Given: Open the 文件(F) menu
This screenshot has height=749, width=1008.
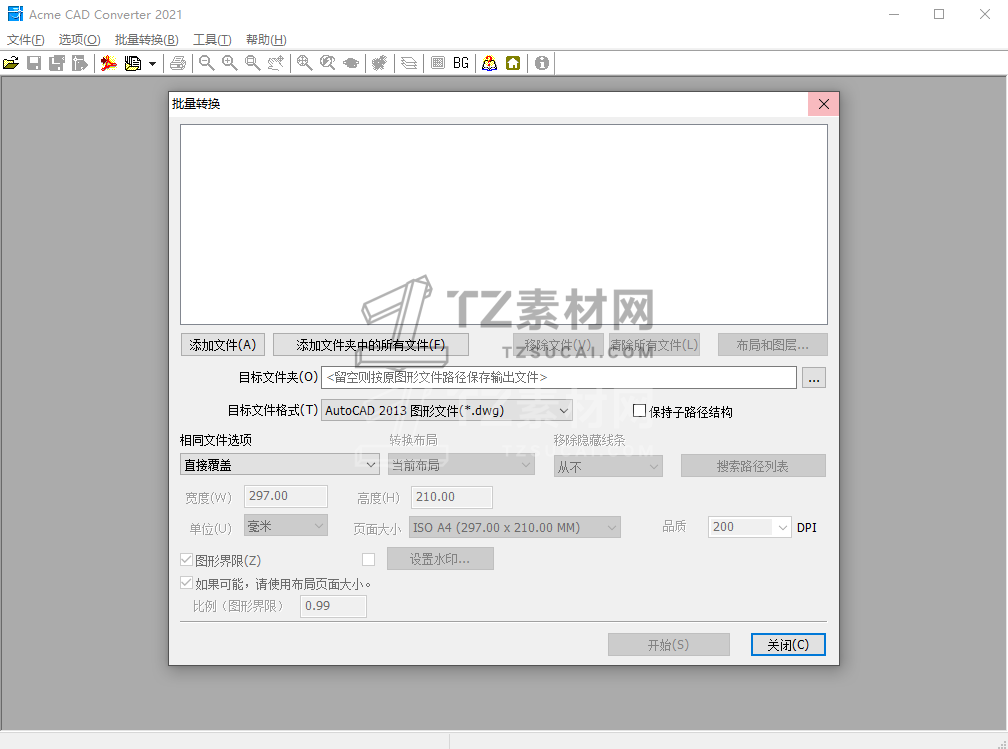Looking at the screenshot, I should click(x=26, y=40).
